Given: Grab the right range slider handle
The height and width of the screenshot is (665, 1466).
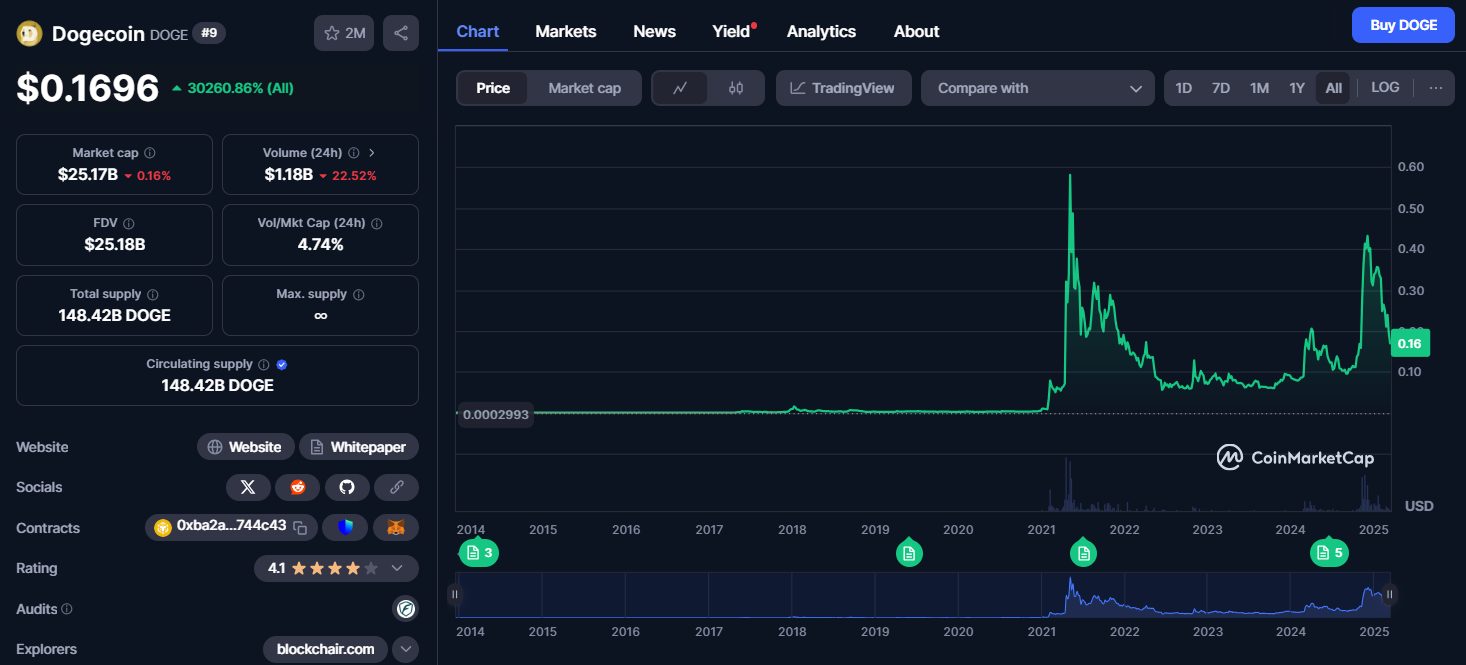Looking at the screenshot, I should tap(1389, 595).
